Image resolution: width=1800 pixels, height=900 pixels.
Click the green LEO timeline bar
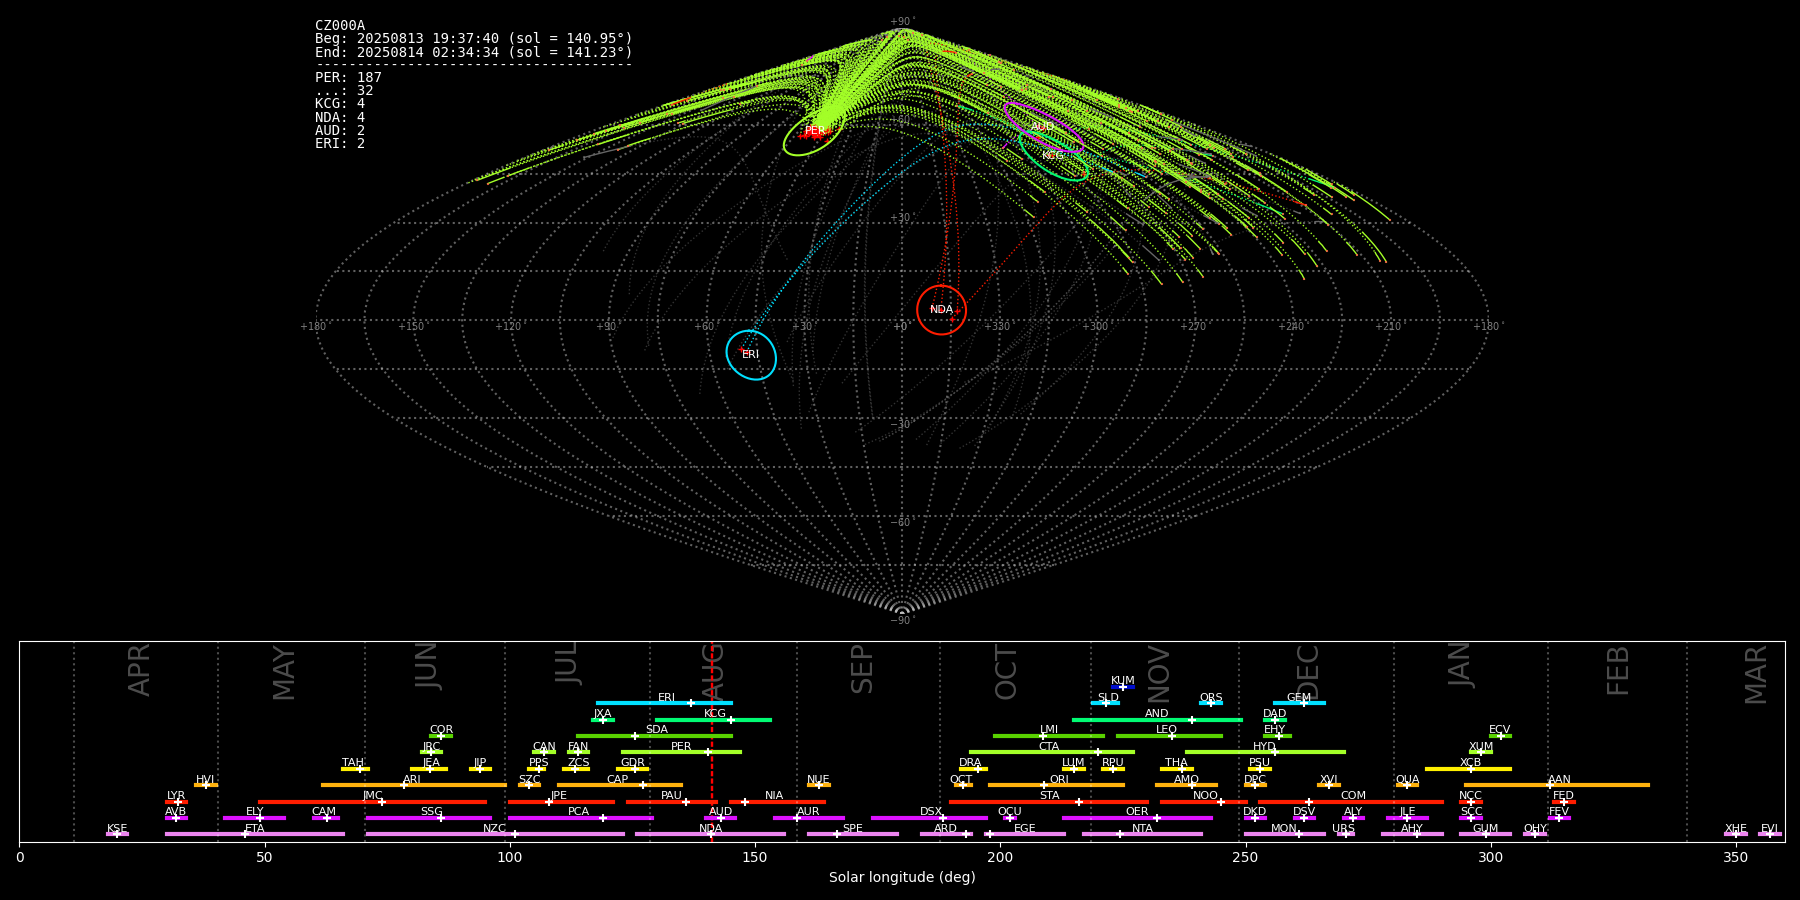pos(1169,735)
